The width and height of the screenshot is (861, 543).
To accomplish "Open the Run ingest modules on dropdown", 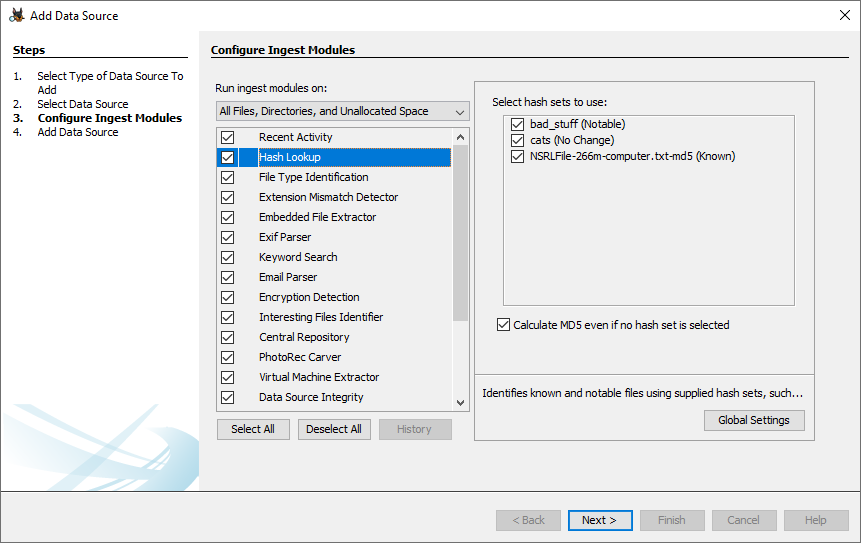I will pyautogui.click(x=342, y=111).
